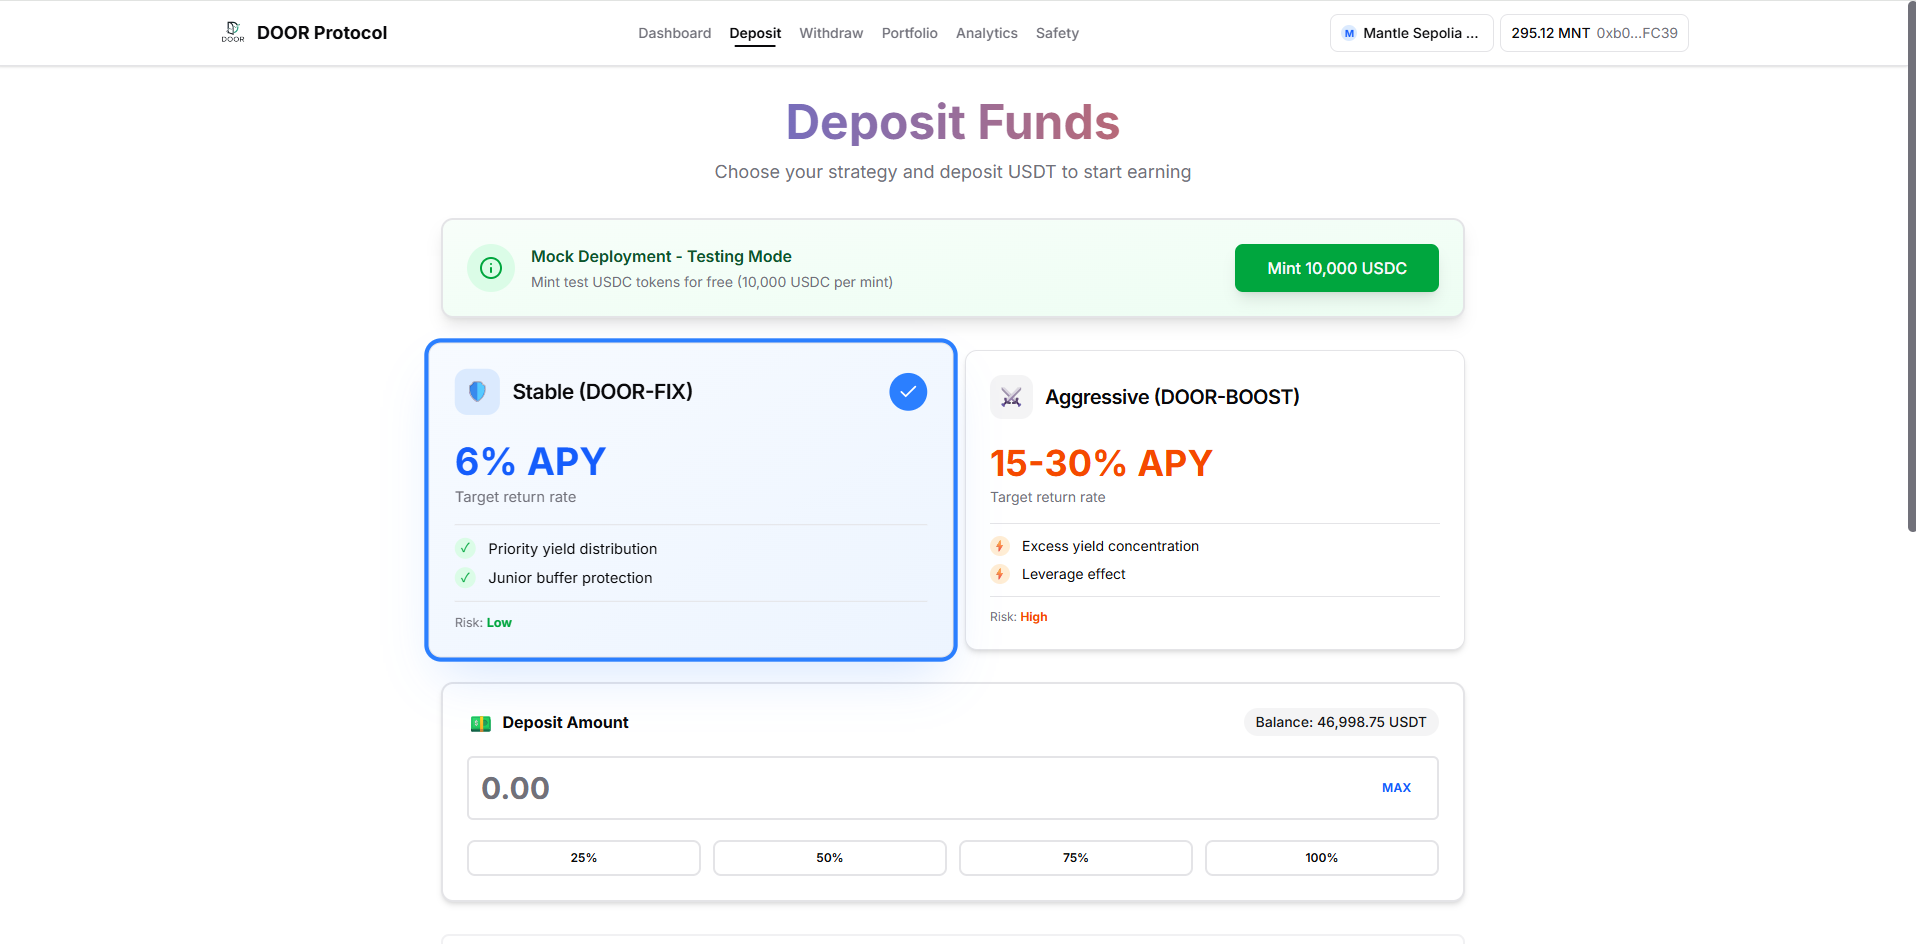Open the wallet account 0xb0...FC39 menu

click(1594, 33)
